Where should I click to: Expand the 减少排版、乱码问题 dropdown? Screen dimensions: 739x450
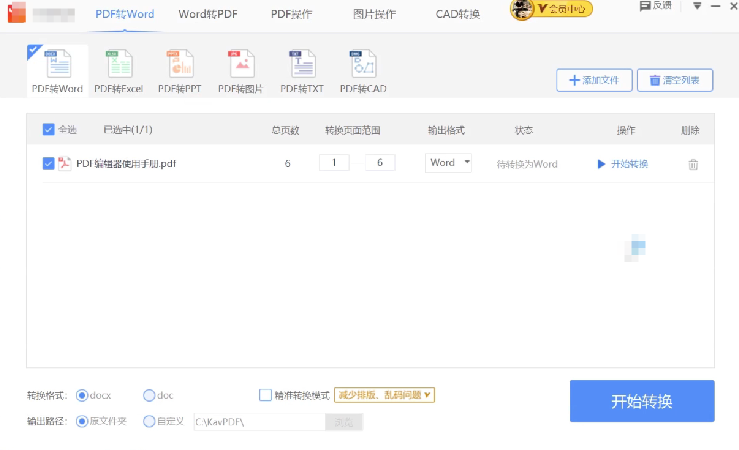click(384, 395)
